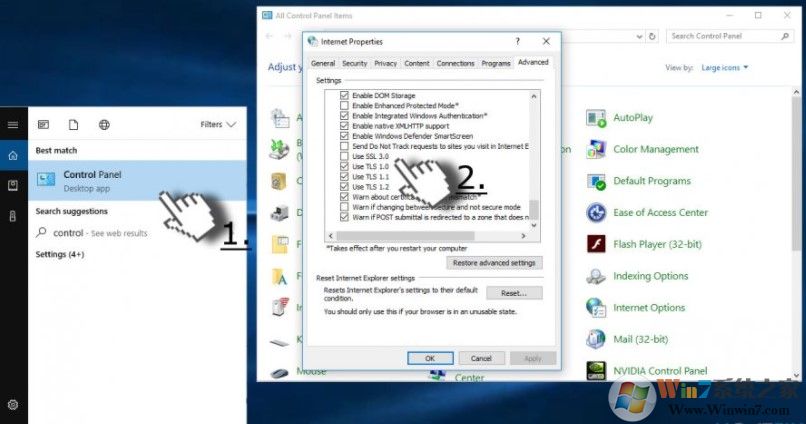Open Settings gear in Start sidebar
Viewport: 806px width, 424px height.
point(13,404)
